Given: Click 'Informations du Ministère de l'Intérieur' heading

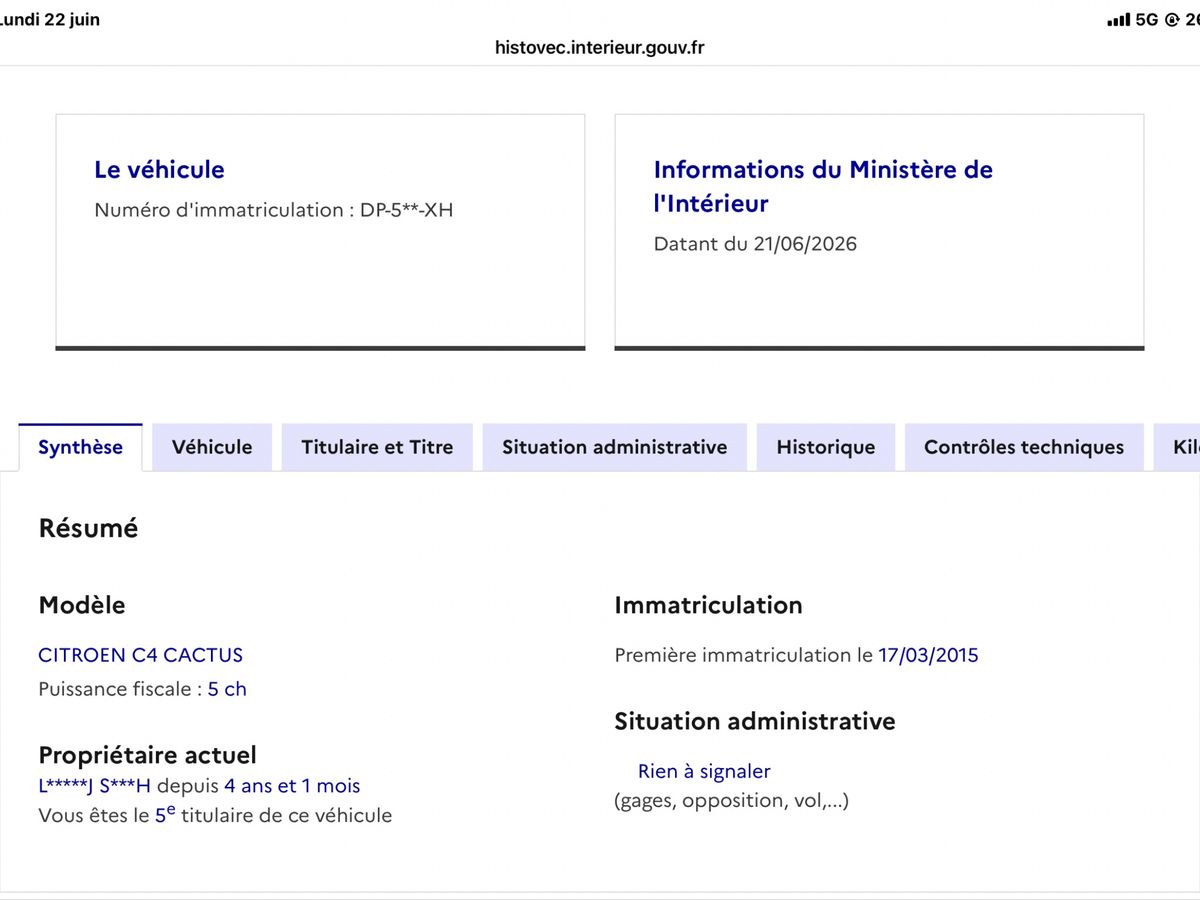Looking at the screenshot, I should [x=823, y=186].
